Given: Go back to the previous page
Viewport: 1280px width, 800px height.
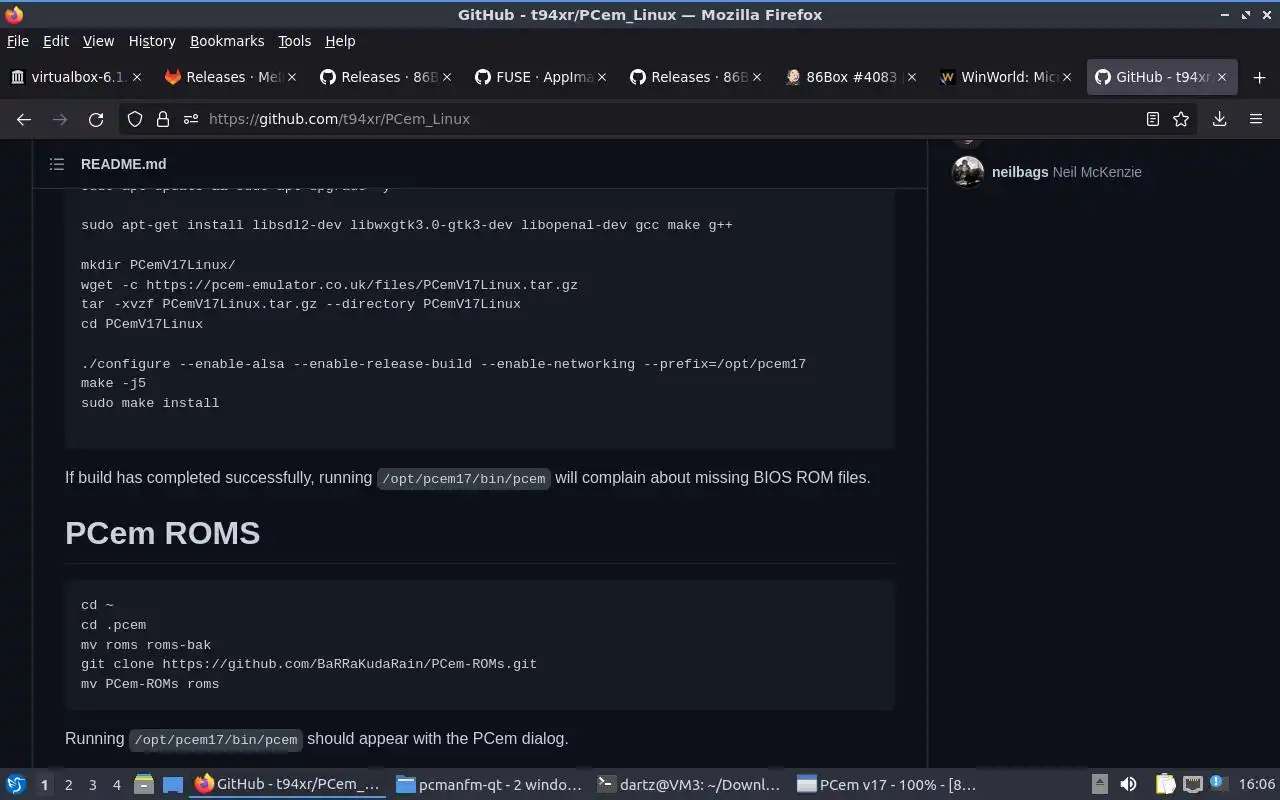Looking at the screenshot, I should point(24,119).
